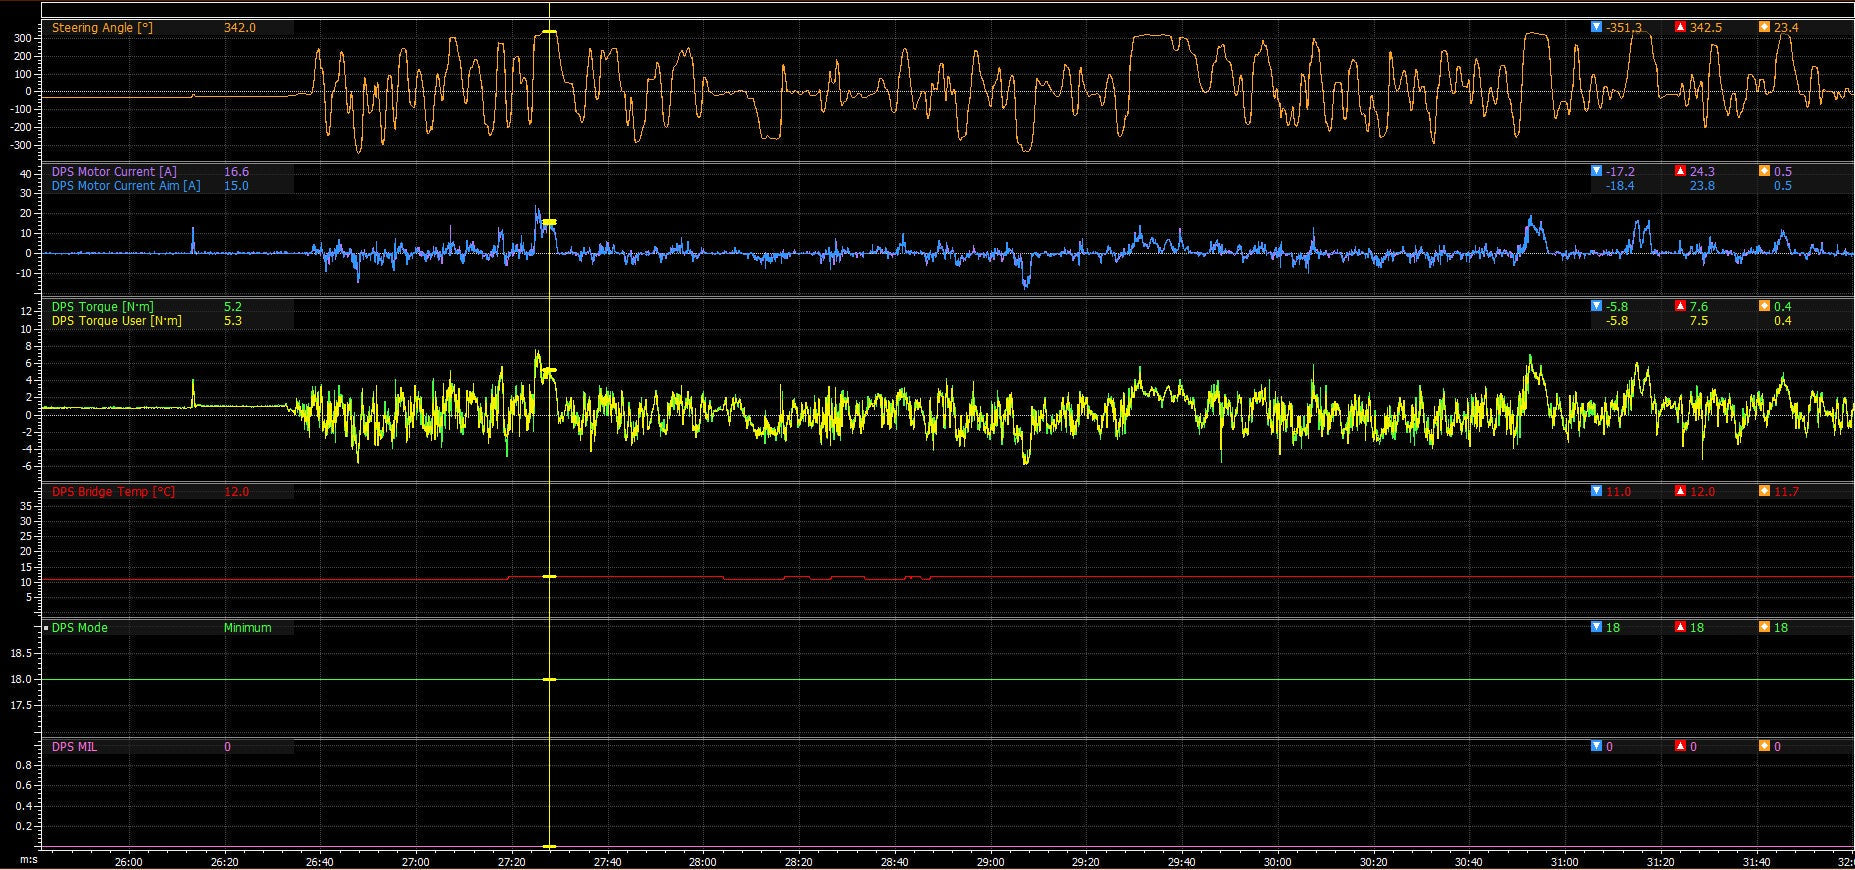The width and height of the screenshot is (1855, 870).
Task: Click the DPS Mode maximum icon
Action: 1680,628
